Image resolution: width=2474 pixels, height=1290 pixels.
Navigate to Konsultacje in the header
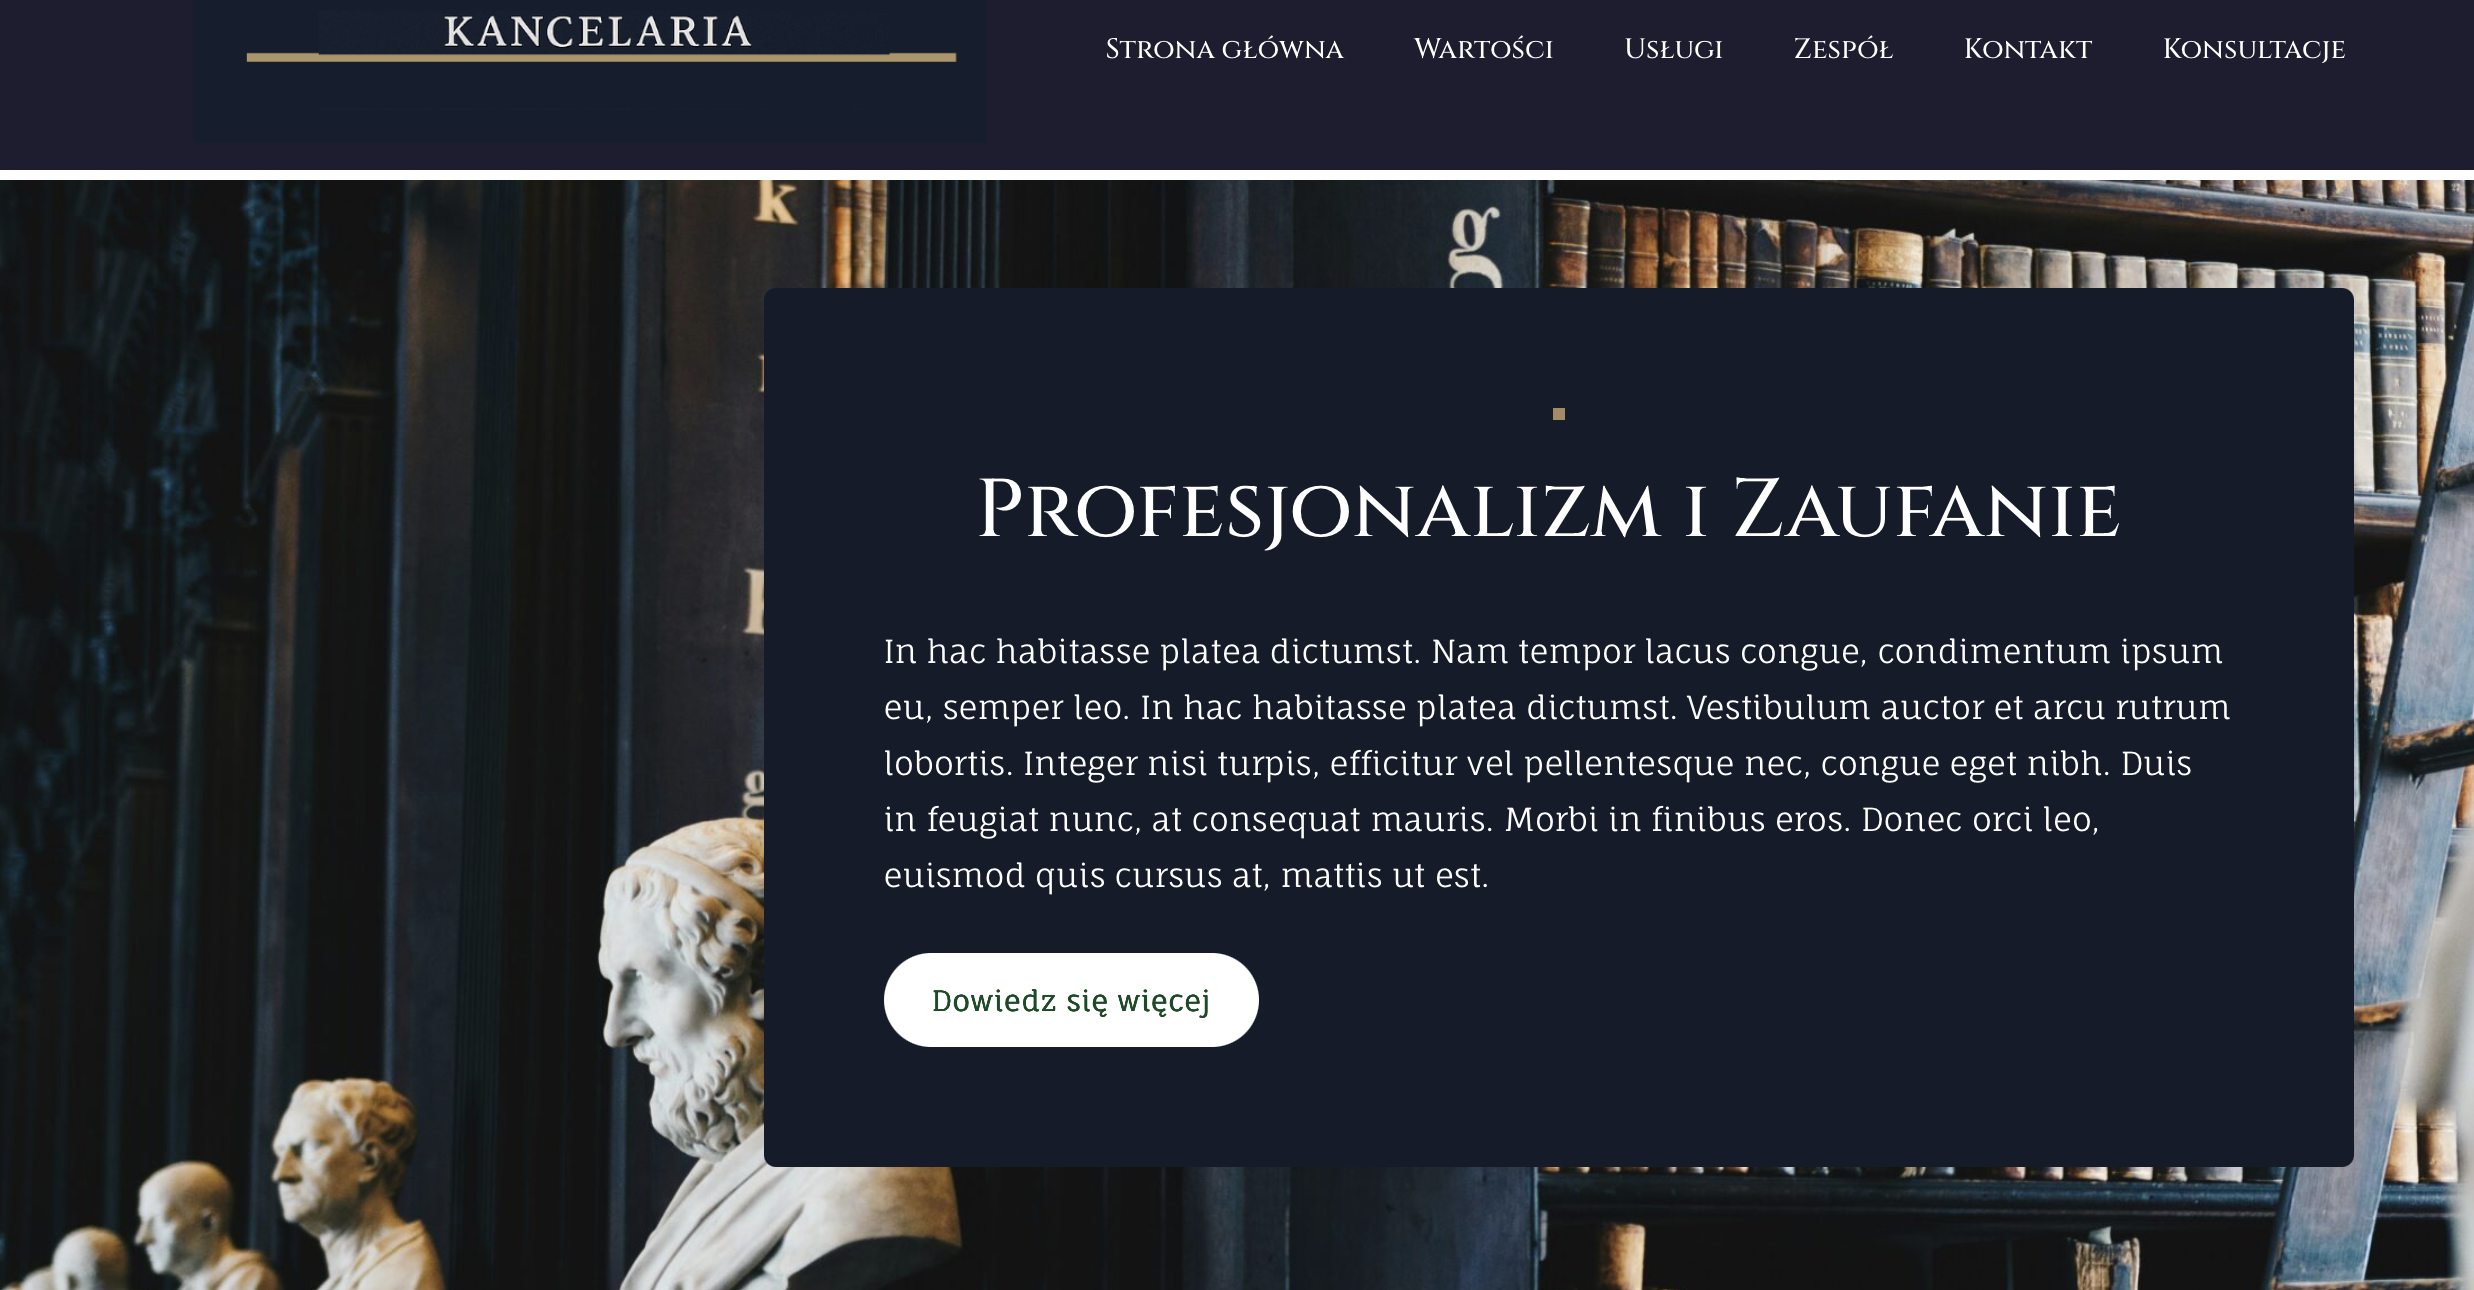coord(2253,49)
